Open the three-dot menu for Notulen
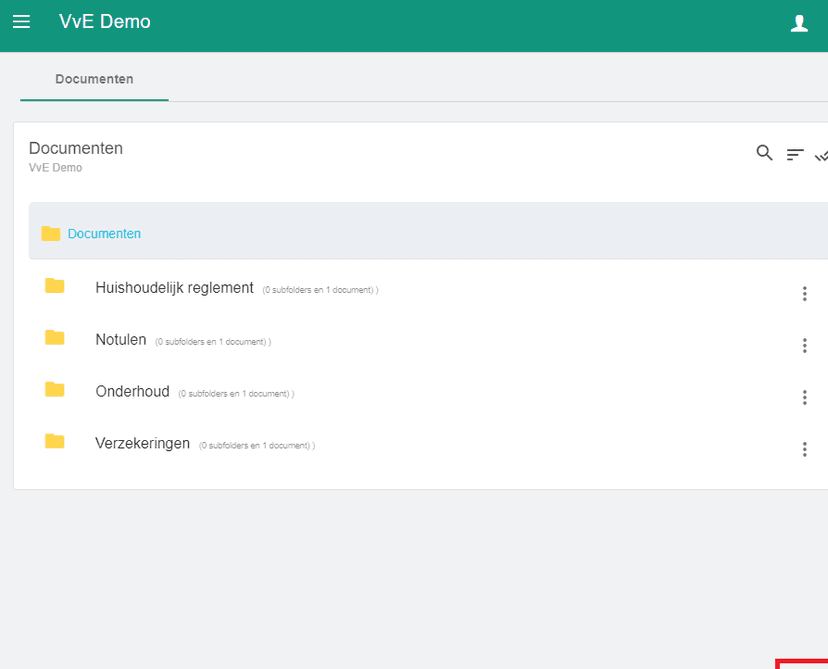Image resolution: width=828 pixels, height=669 pixels. [x=805, y=345]
